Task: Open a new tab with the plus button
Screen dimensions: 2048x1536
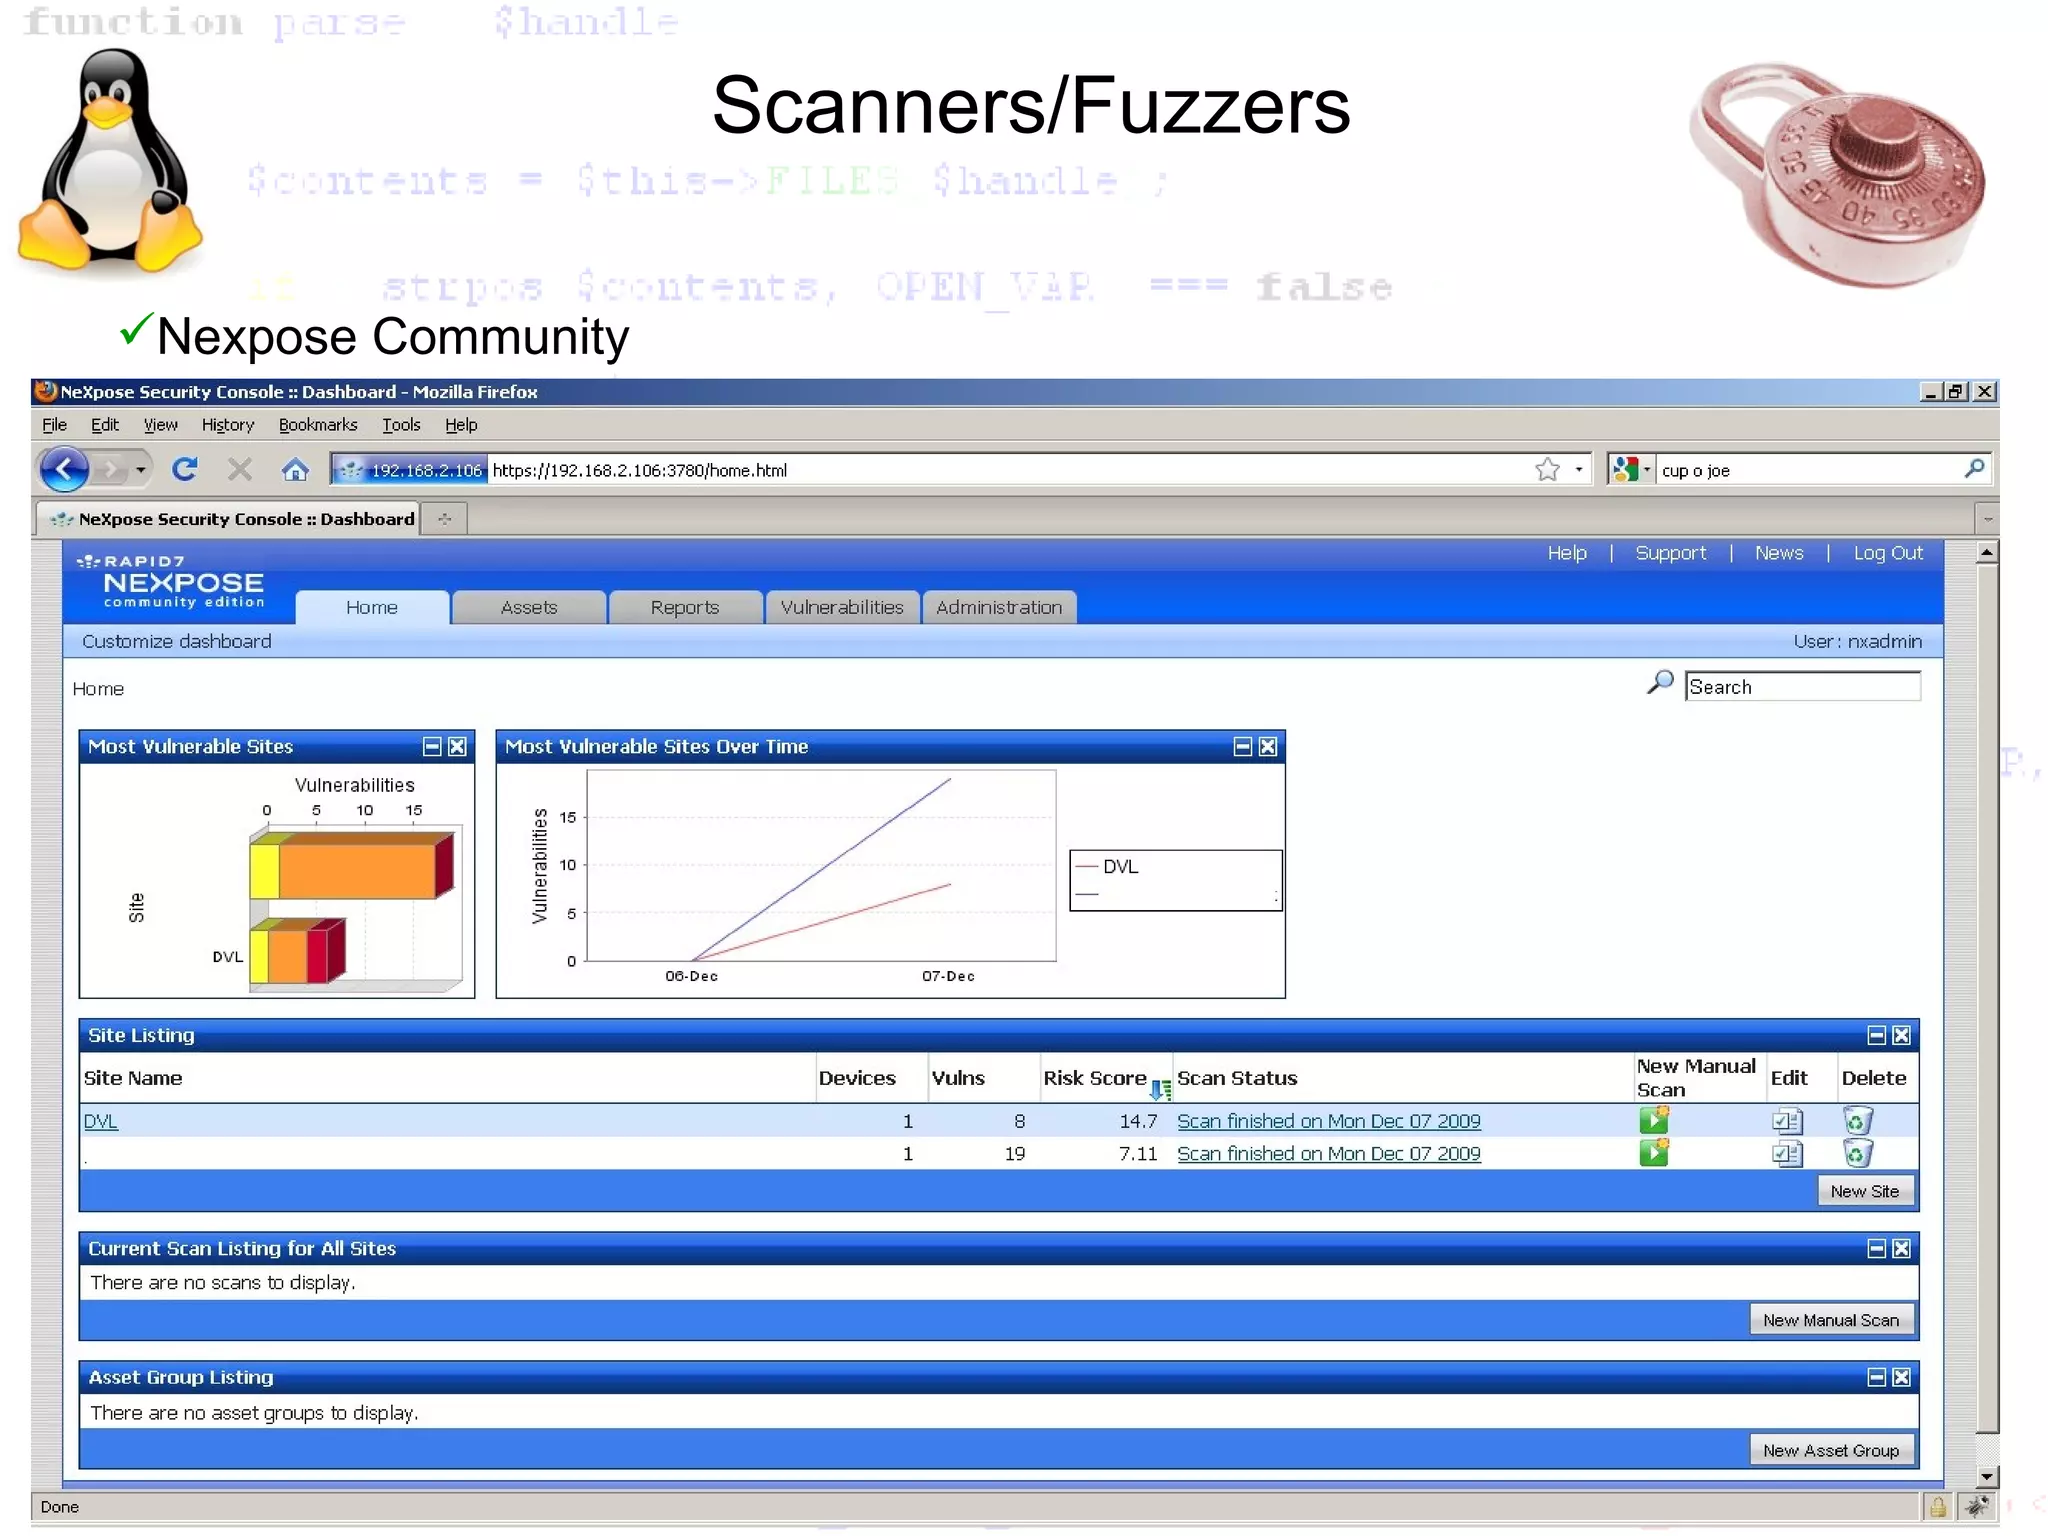Action: coord(444,518)
